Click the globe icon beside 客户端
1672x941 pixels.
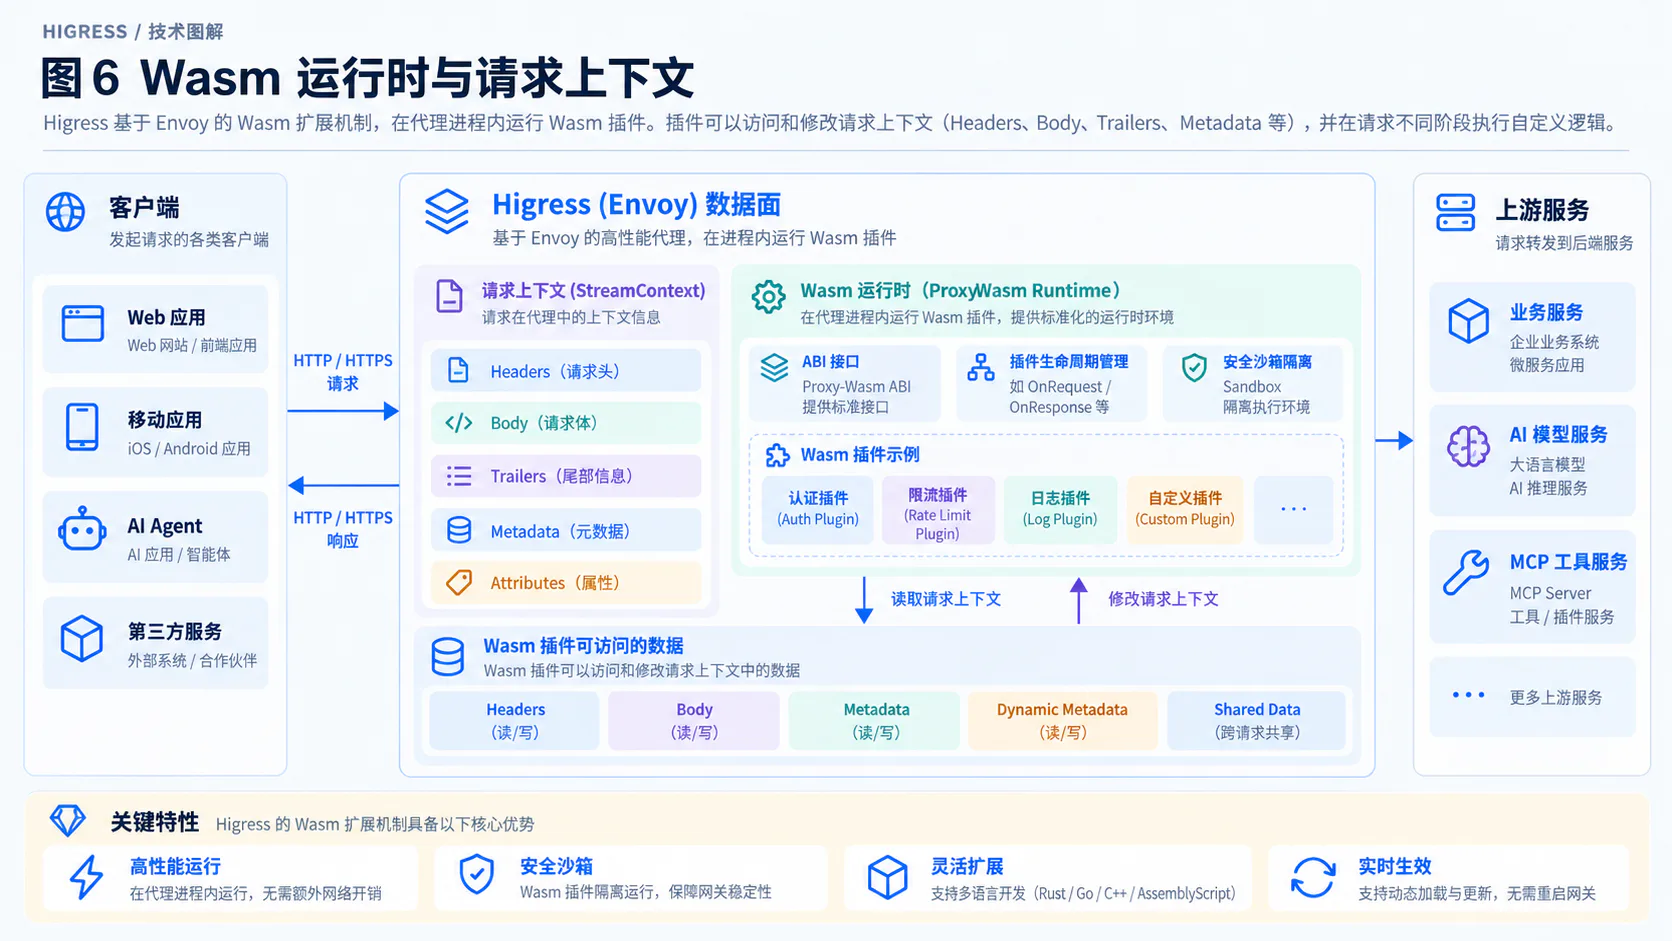click(x=65, y=212)
